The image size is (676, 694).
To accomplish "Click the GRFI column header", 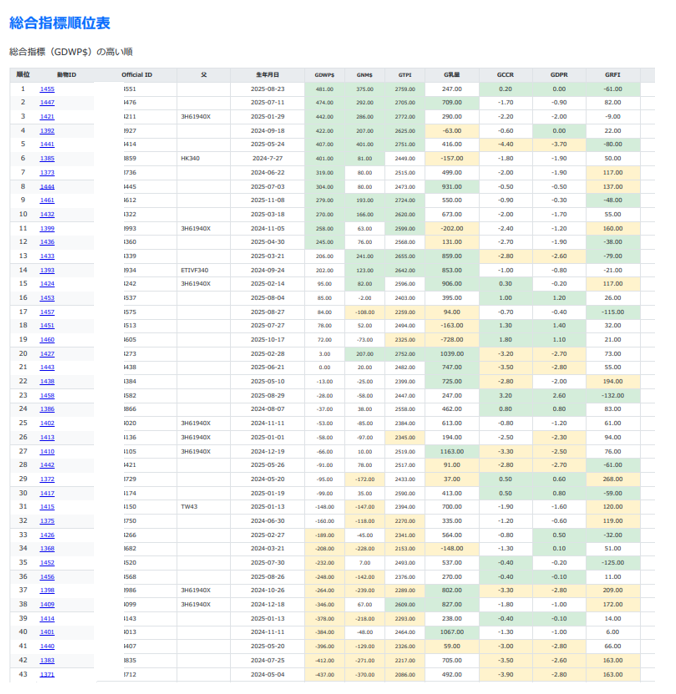I will point(613,75).
